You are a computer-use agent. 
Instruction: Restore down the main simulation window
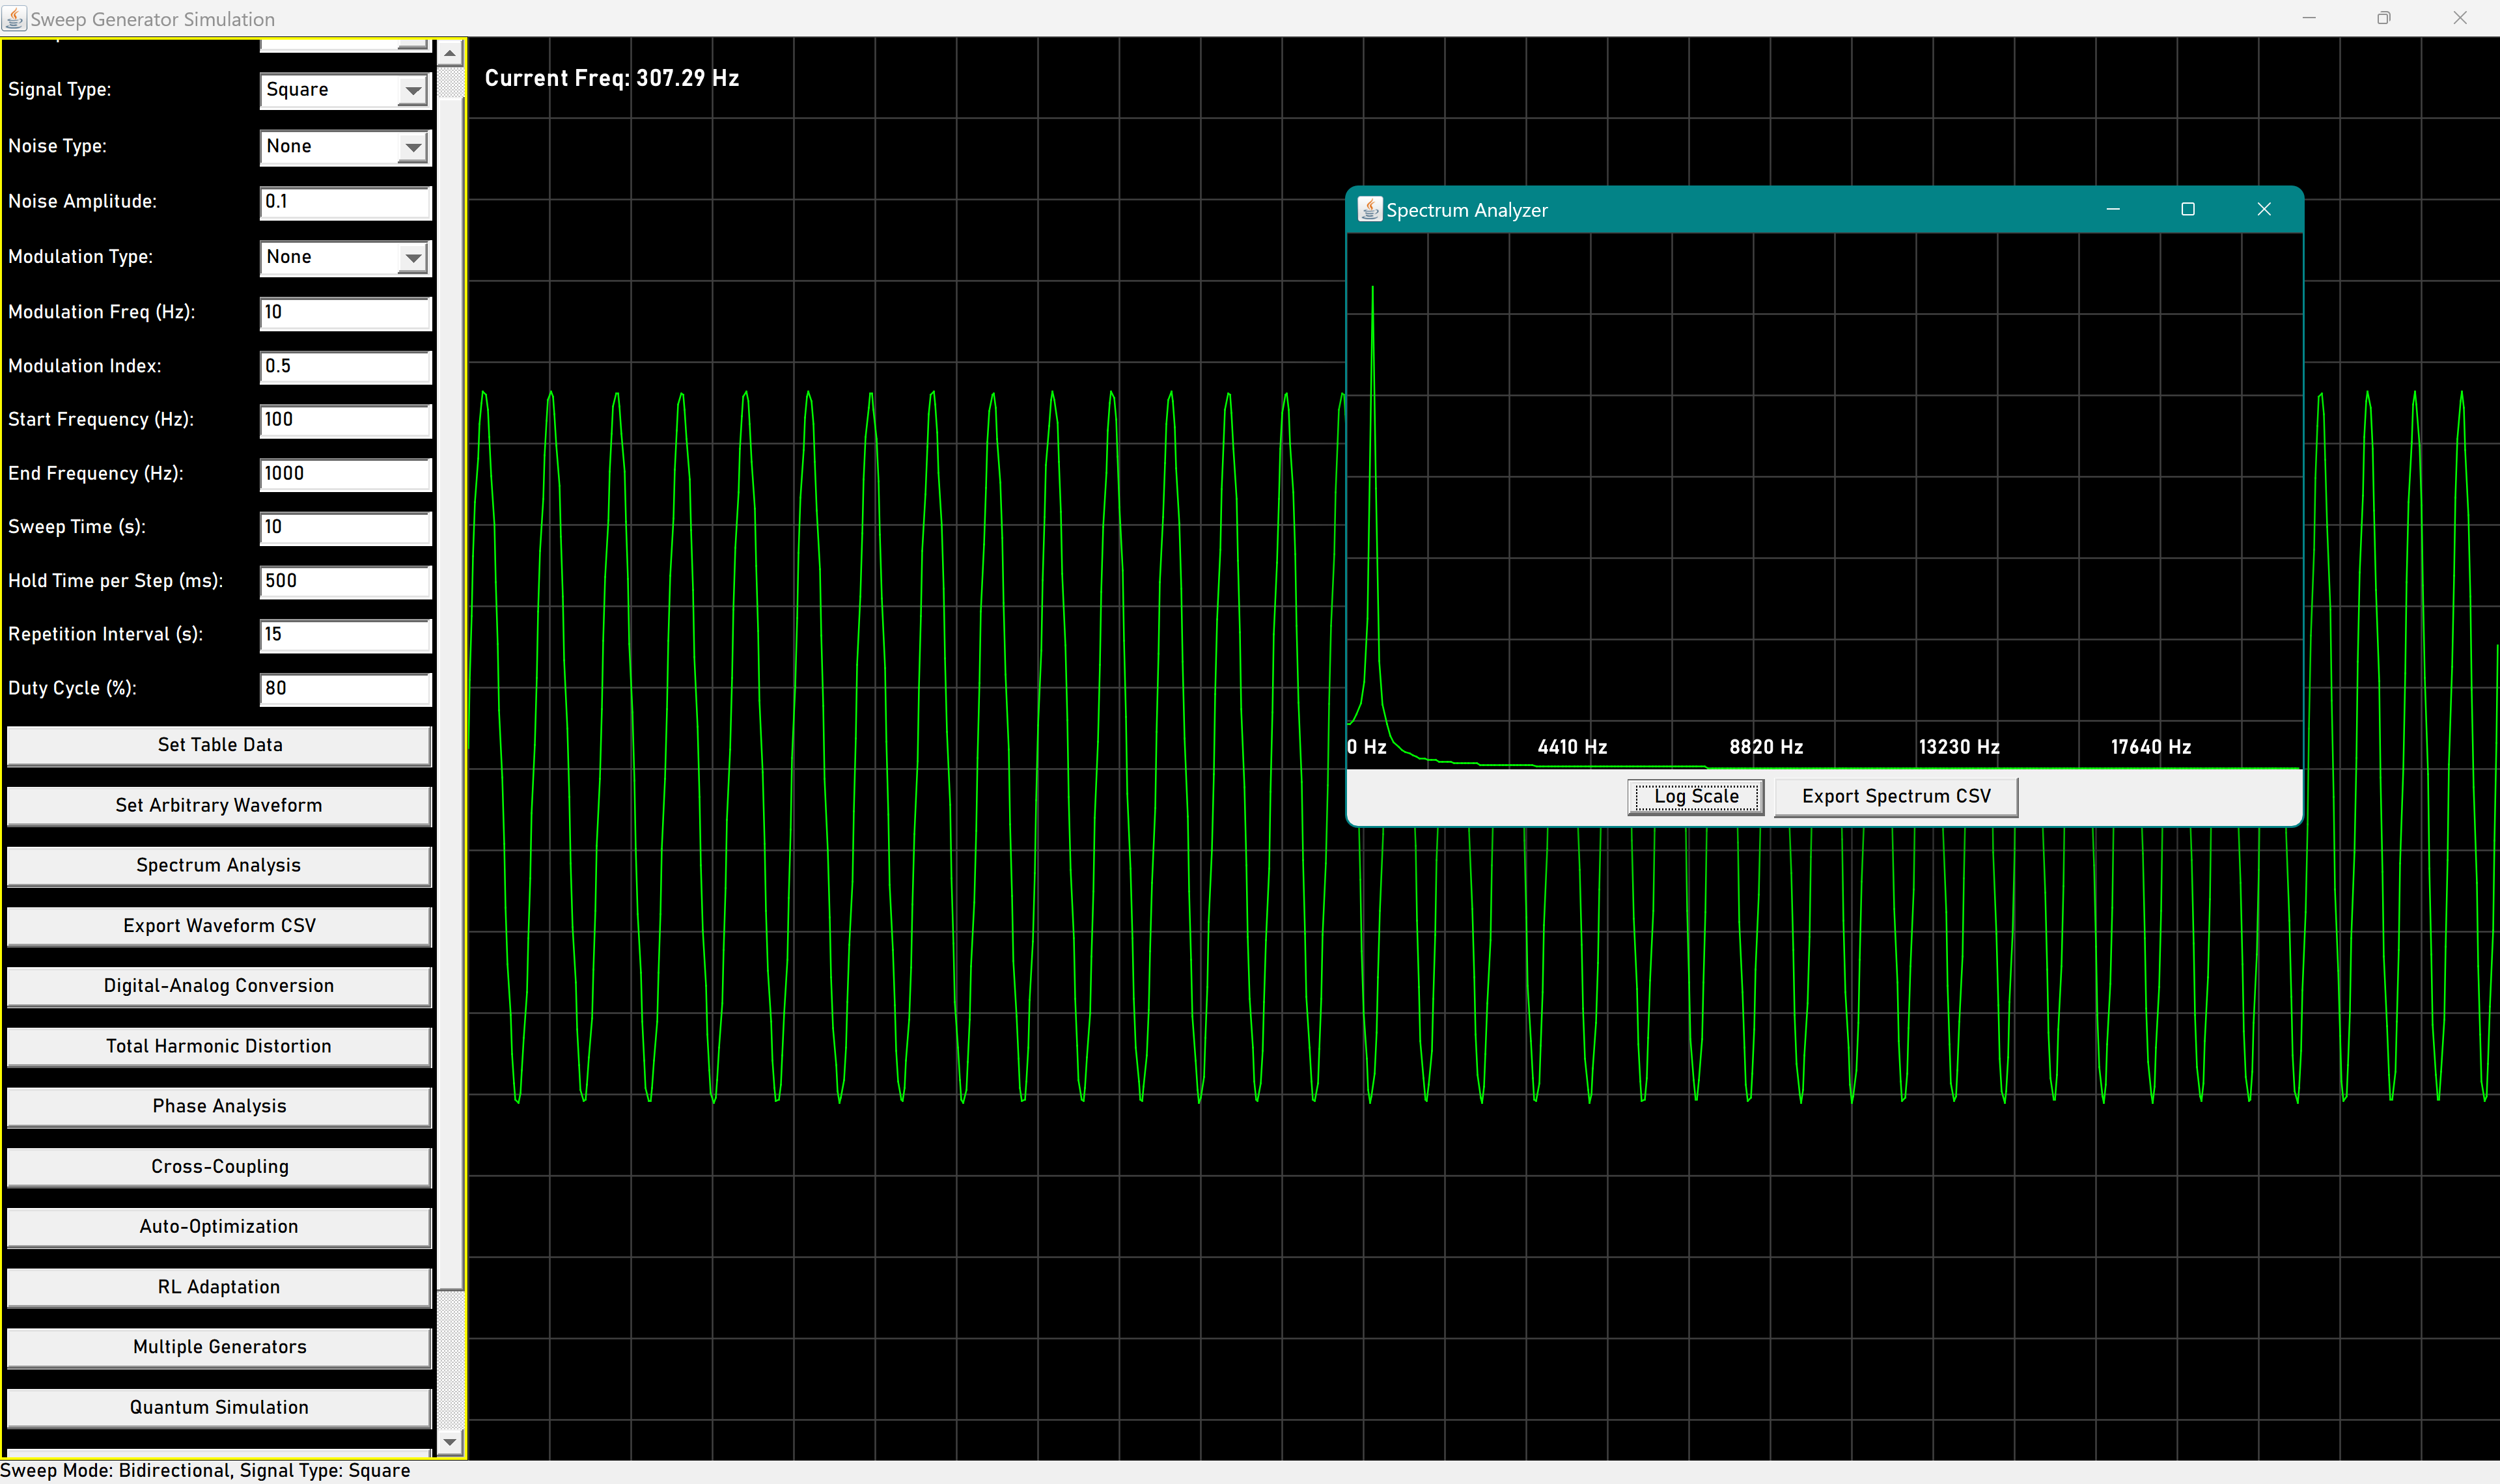tap(2383, 18)
